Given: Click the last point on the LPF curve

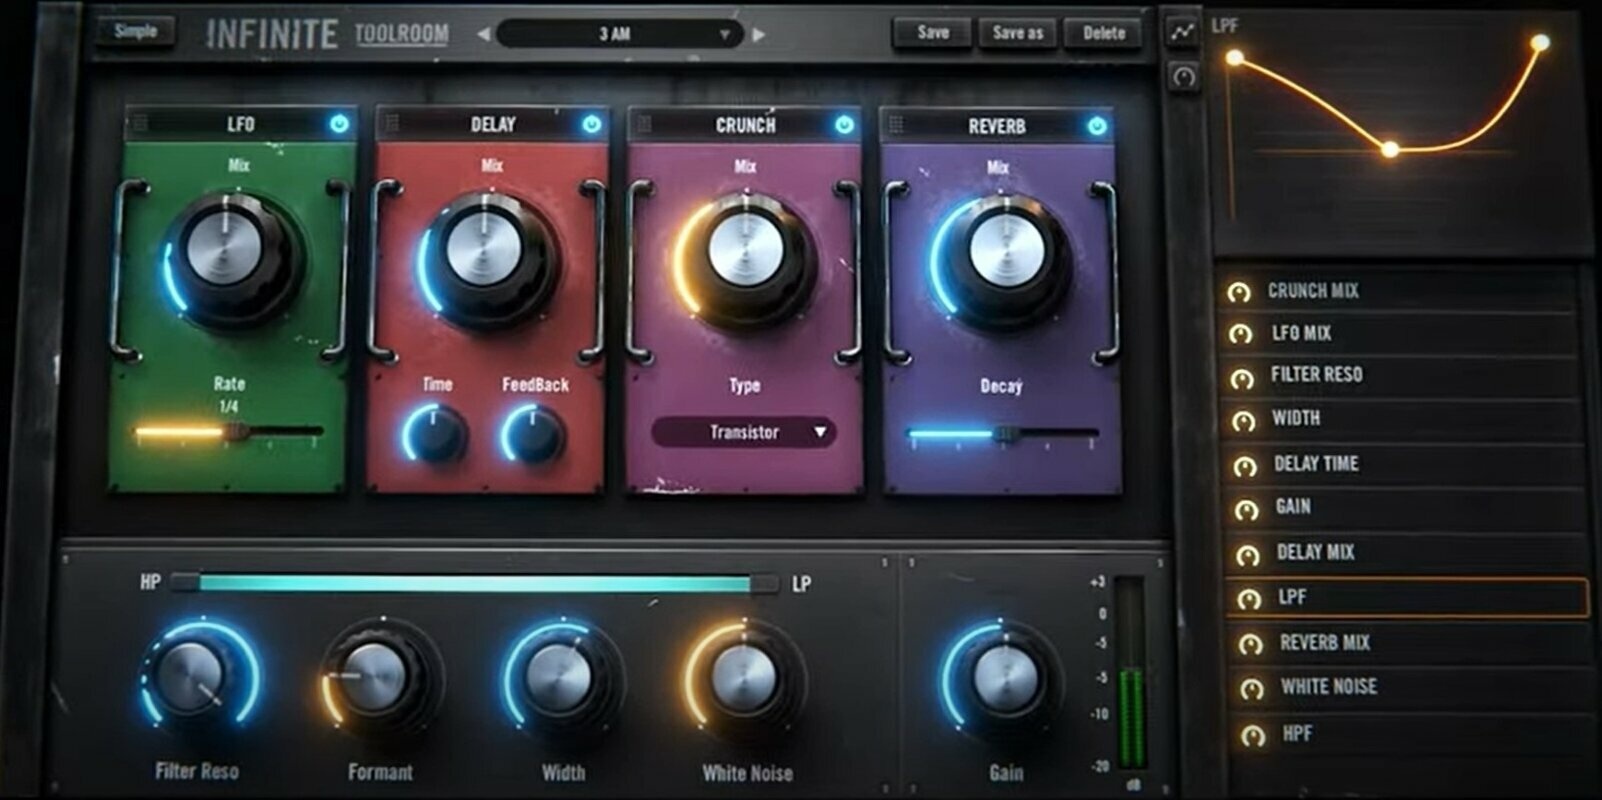Looking at the screenshot, I should click(x=1541, y=42).
